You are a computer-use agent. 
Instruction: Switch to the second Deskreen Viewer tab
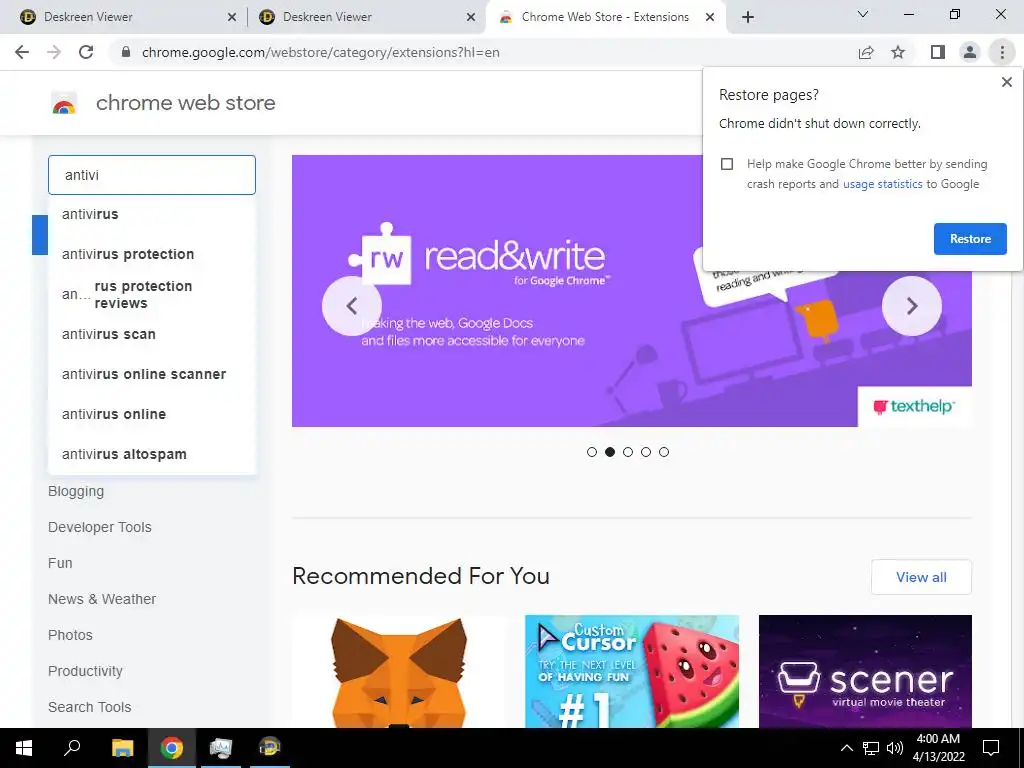click(x=366, y=18)
